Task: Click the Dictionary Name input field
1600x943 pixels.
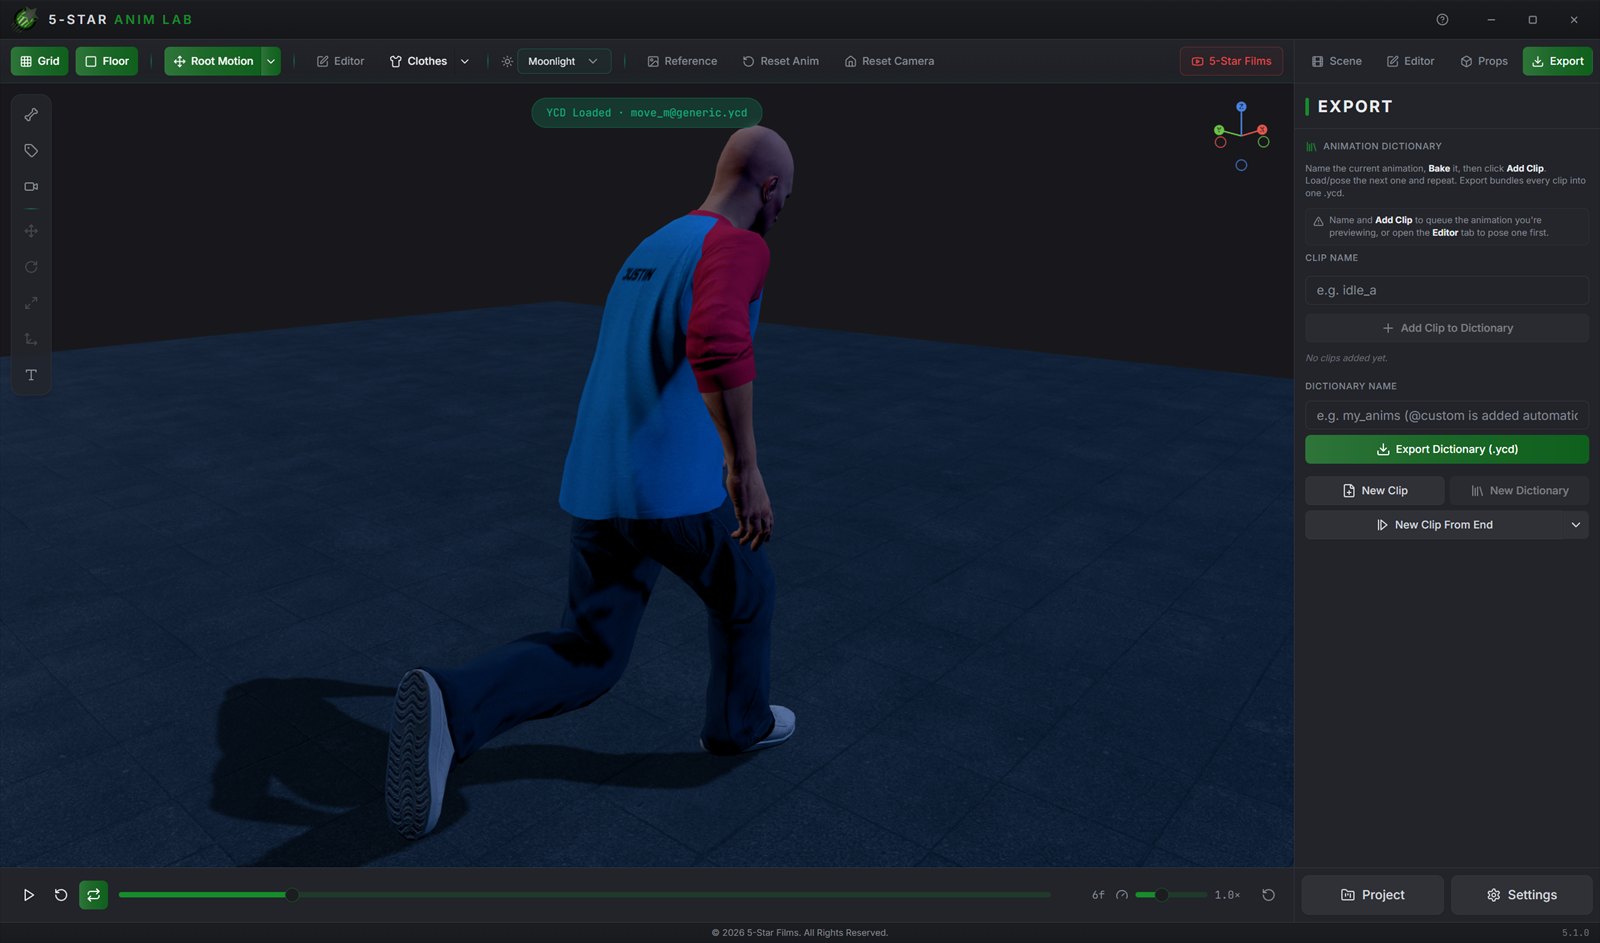Action: point(1446,415)
